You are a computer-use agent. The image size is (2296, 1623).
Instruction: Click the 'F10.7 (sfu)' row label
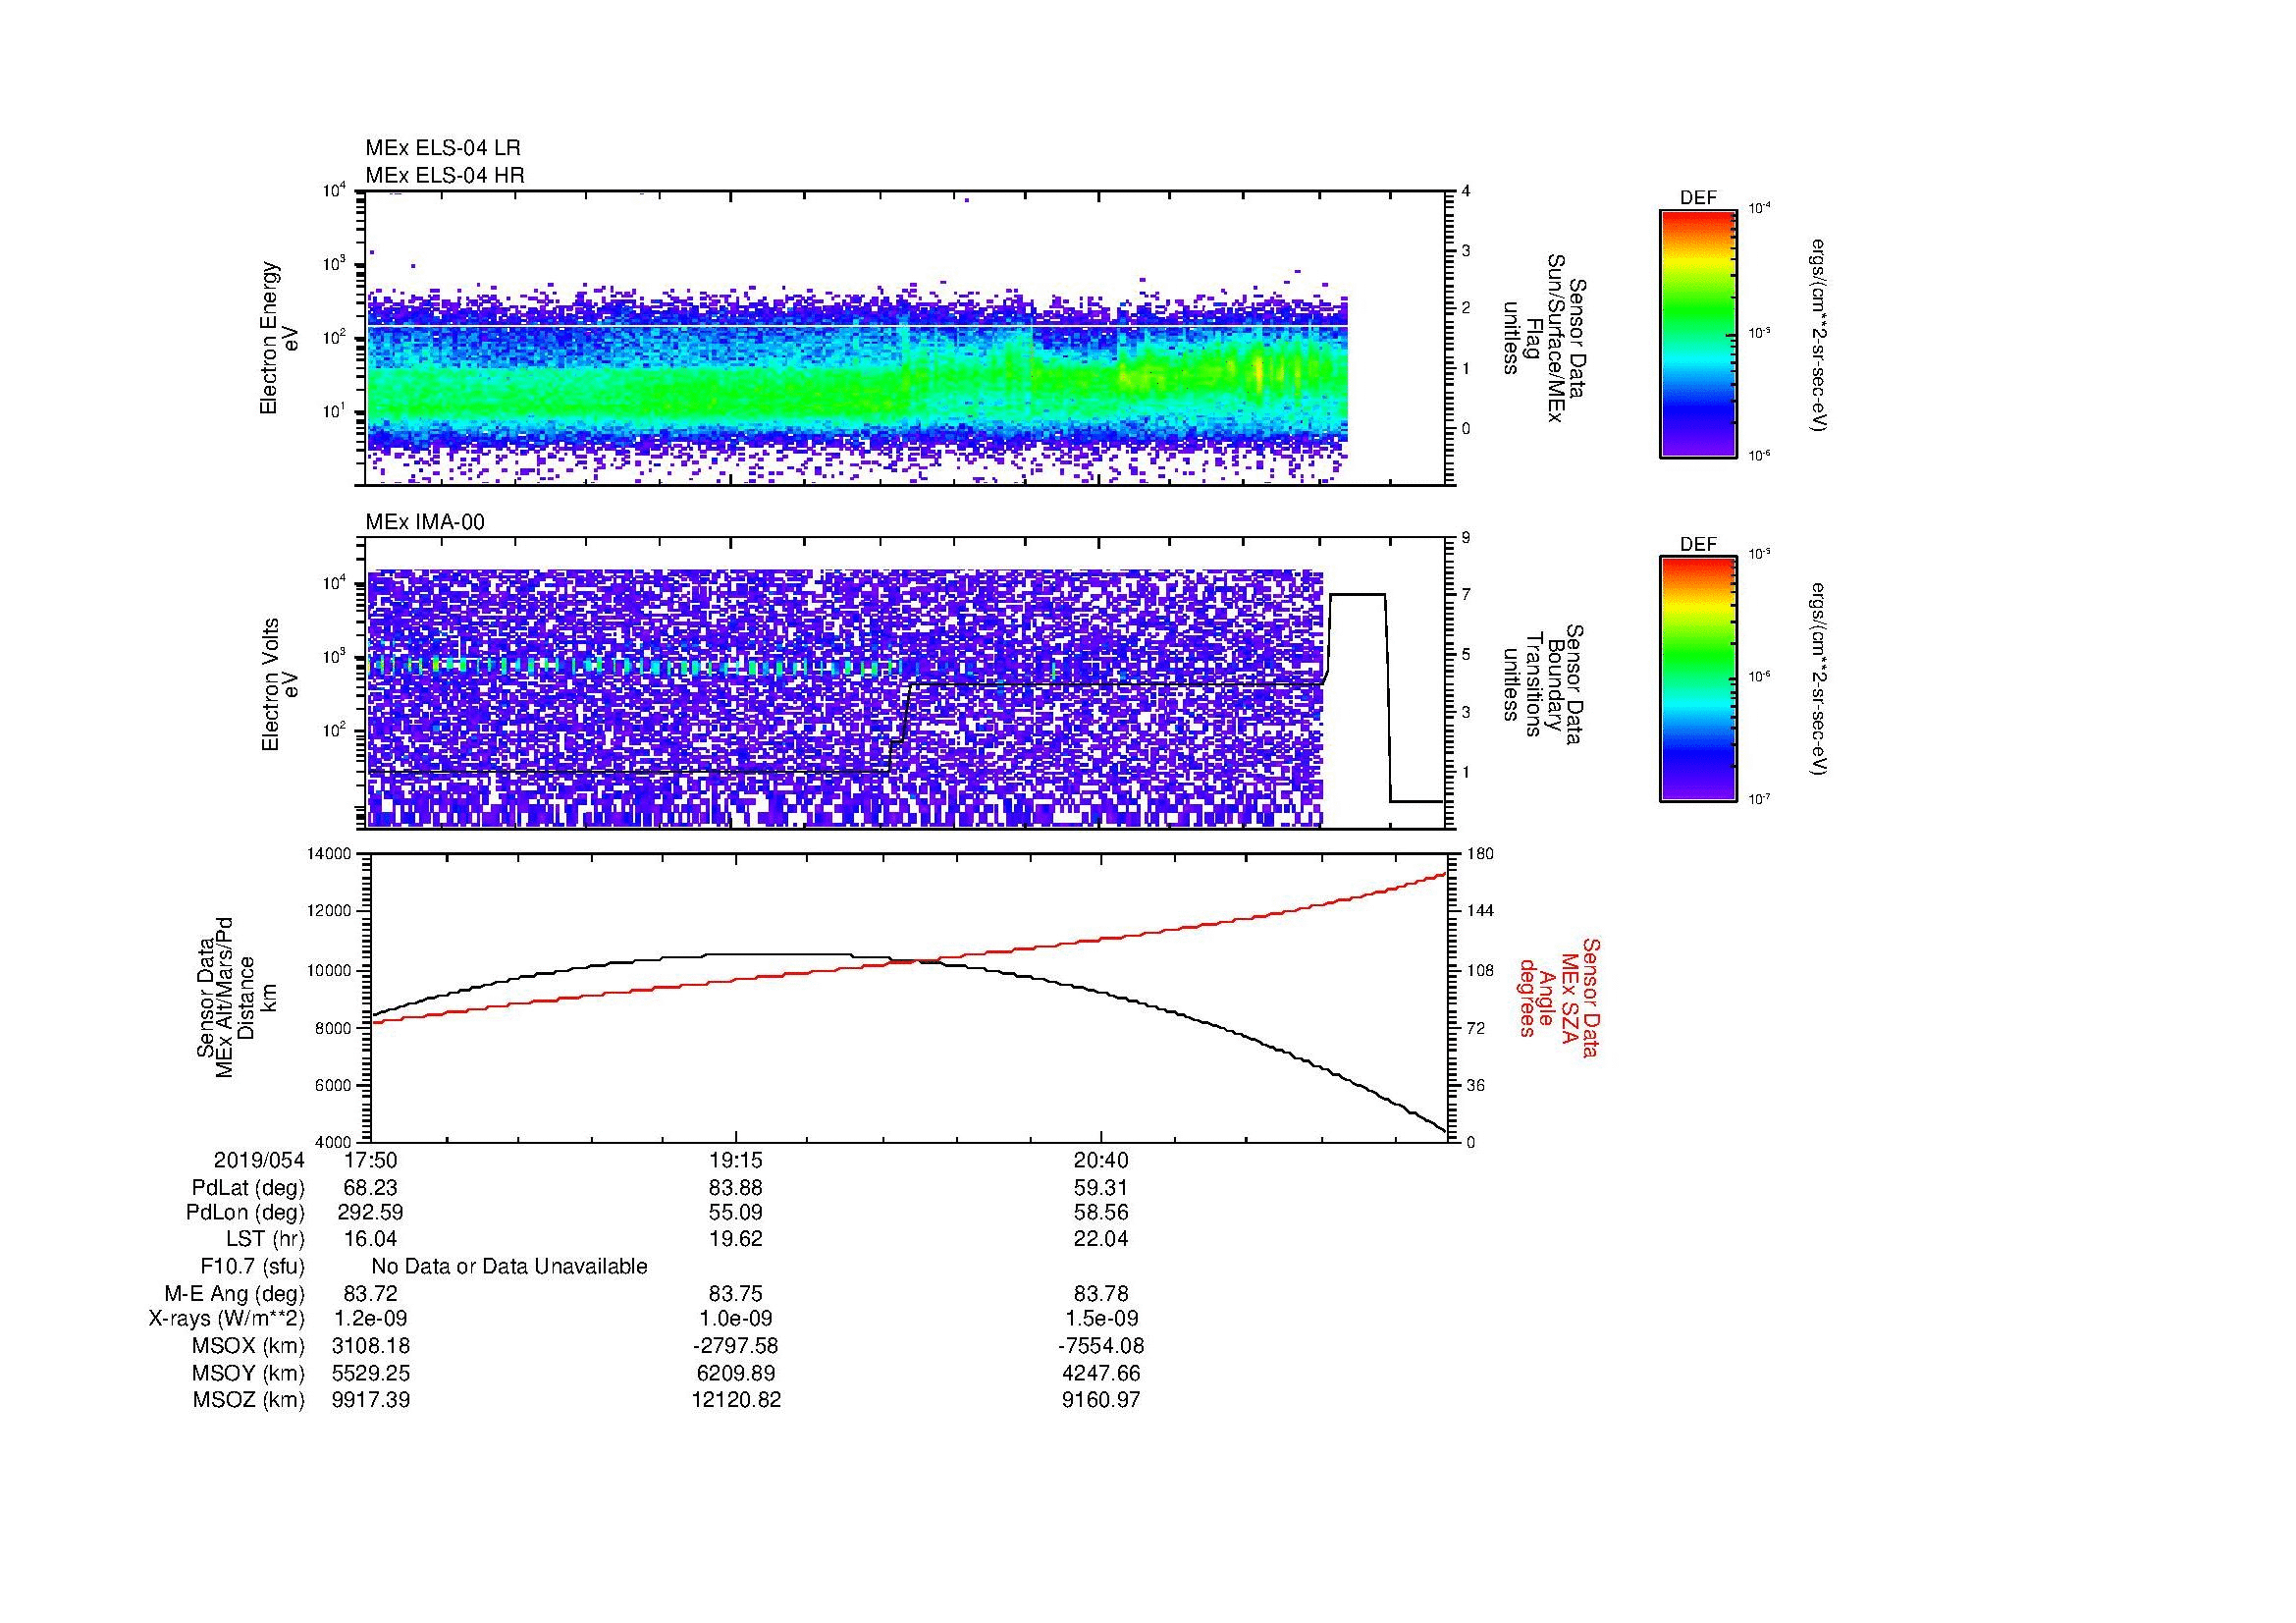[252, 1267]
